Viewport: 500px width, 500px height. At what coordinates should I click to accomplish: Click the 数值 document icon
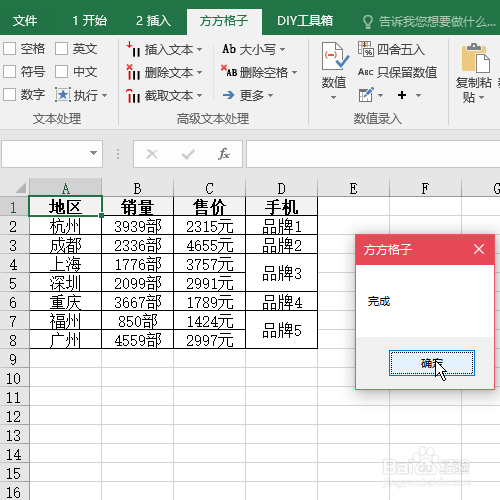[x=335, y=56]
